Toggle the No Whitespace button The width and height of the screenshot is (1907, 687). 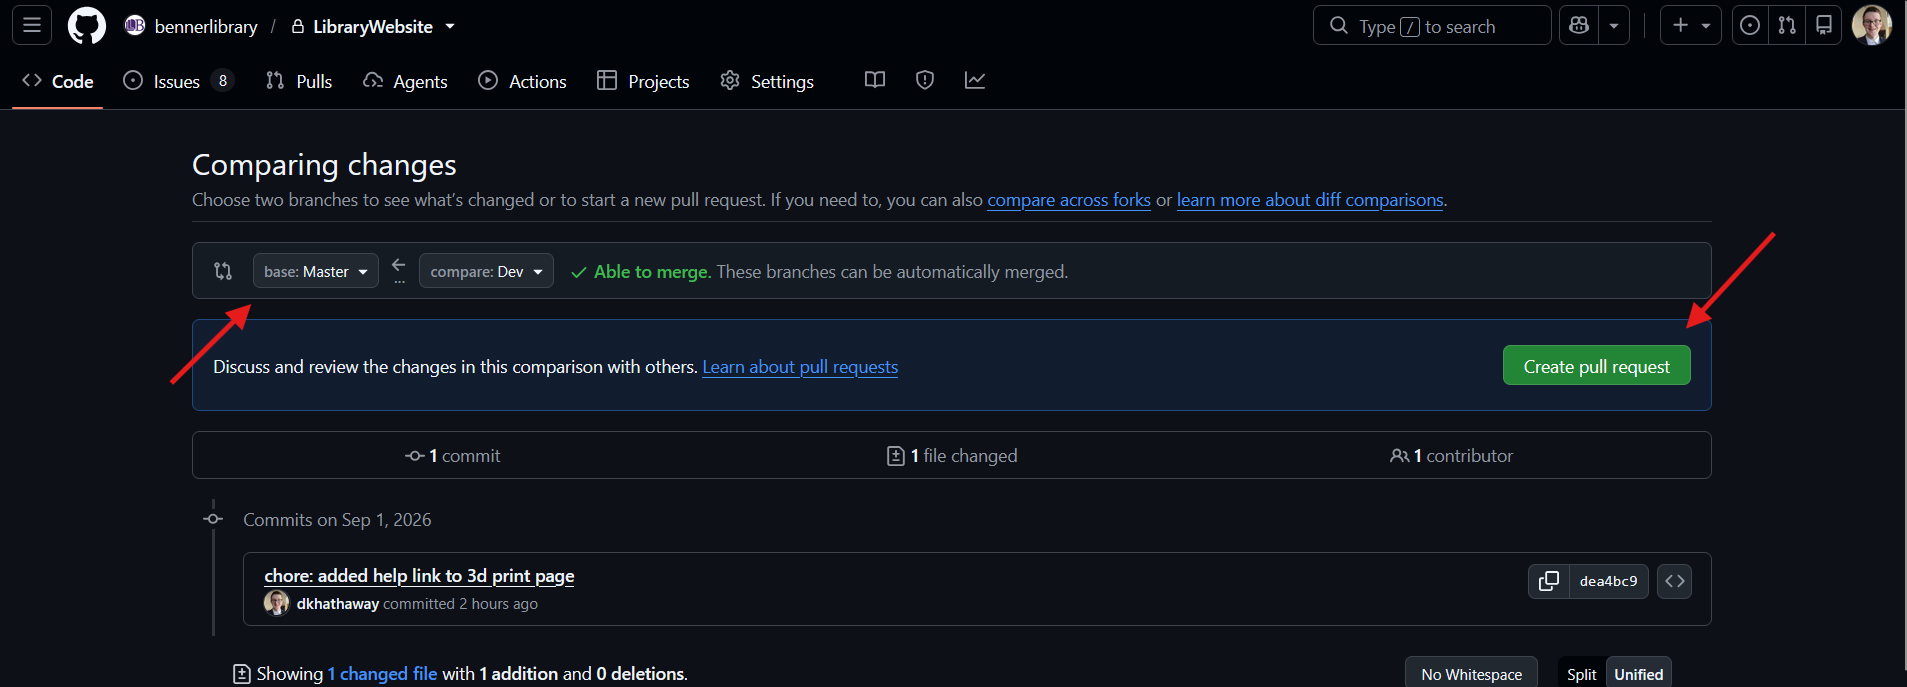click(1471, 674)
